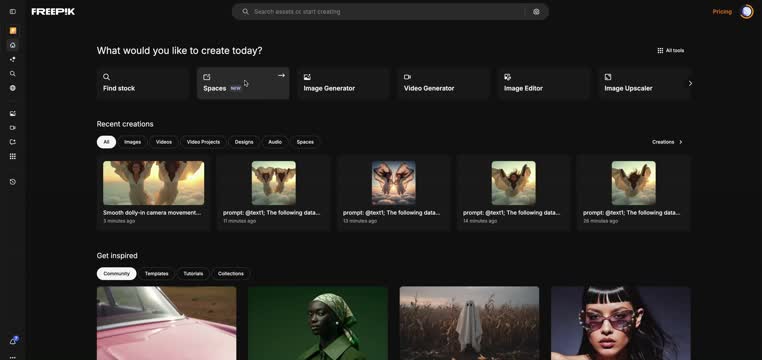Open the all tools grid sidebar icon
This screenshot has height=360, width=762.
tap(13, 156)
